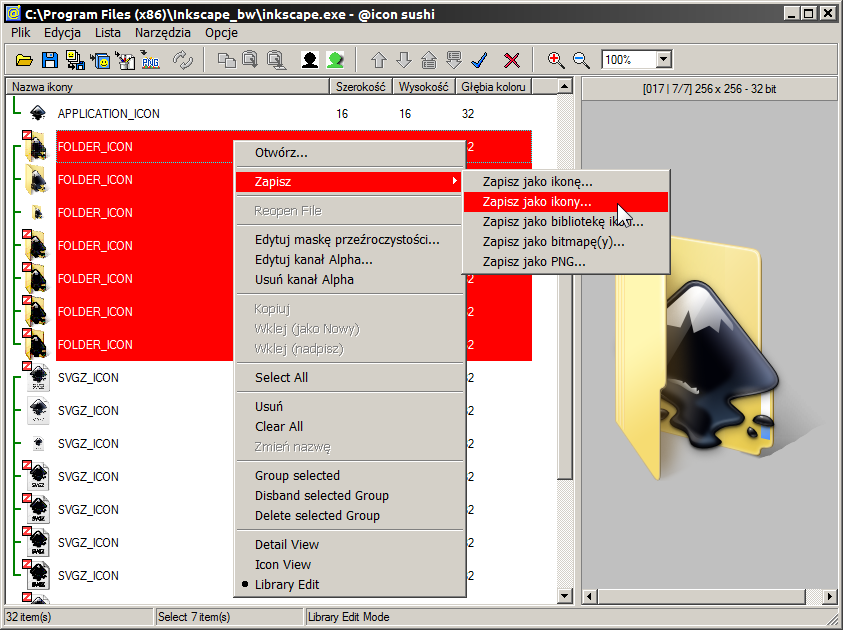Click the first FOLDER_ICON row label
This screenshot has height=630, width=843.
(95, 147)
